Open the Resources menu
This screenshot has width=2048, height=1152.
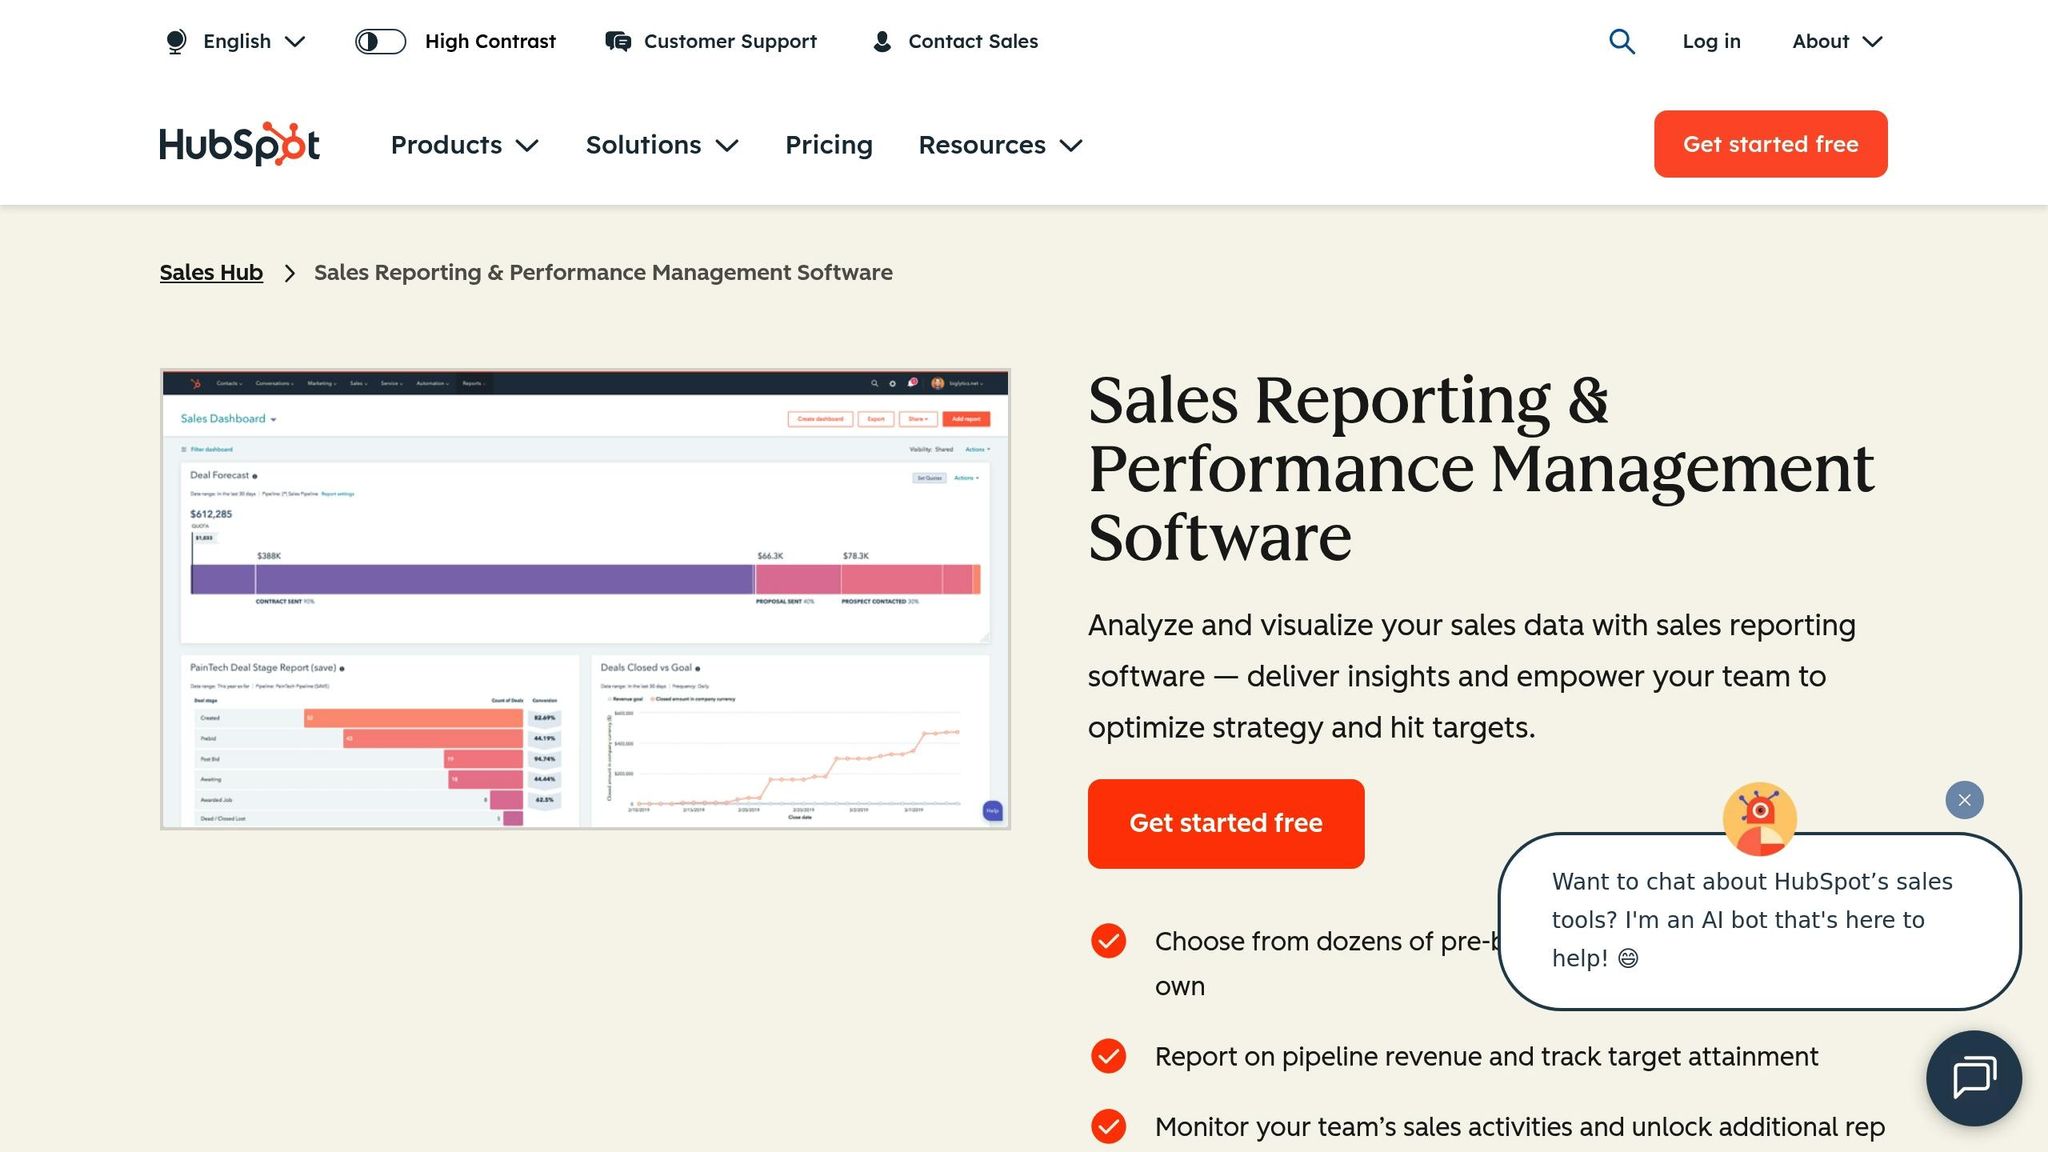[x=1000, y=145]
